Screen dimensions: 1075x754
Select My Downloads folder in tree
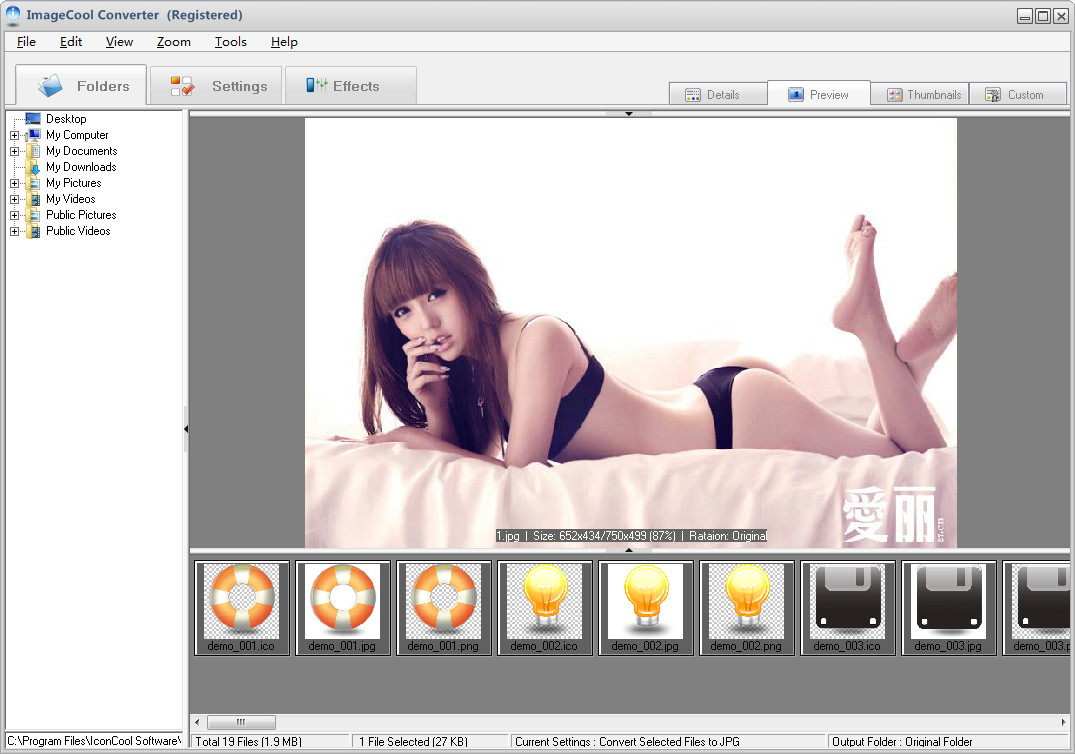pos(80,167)
